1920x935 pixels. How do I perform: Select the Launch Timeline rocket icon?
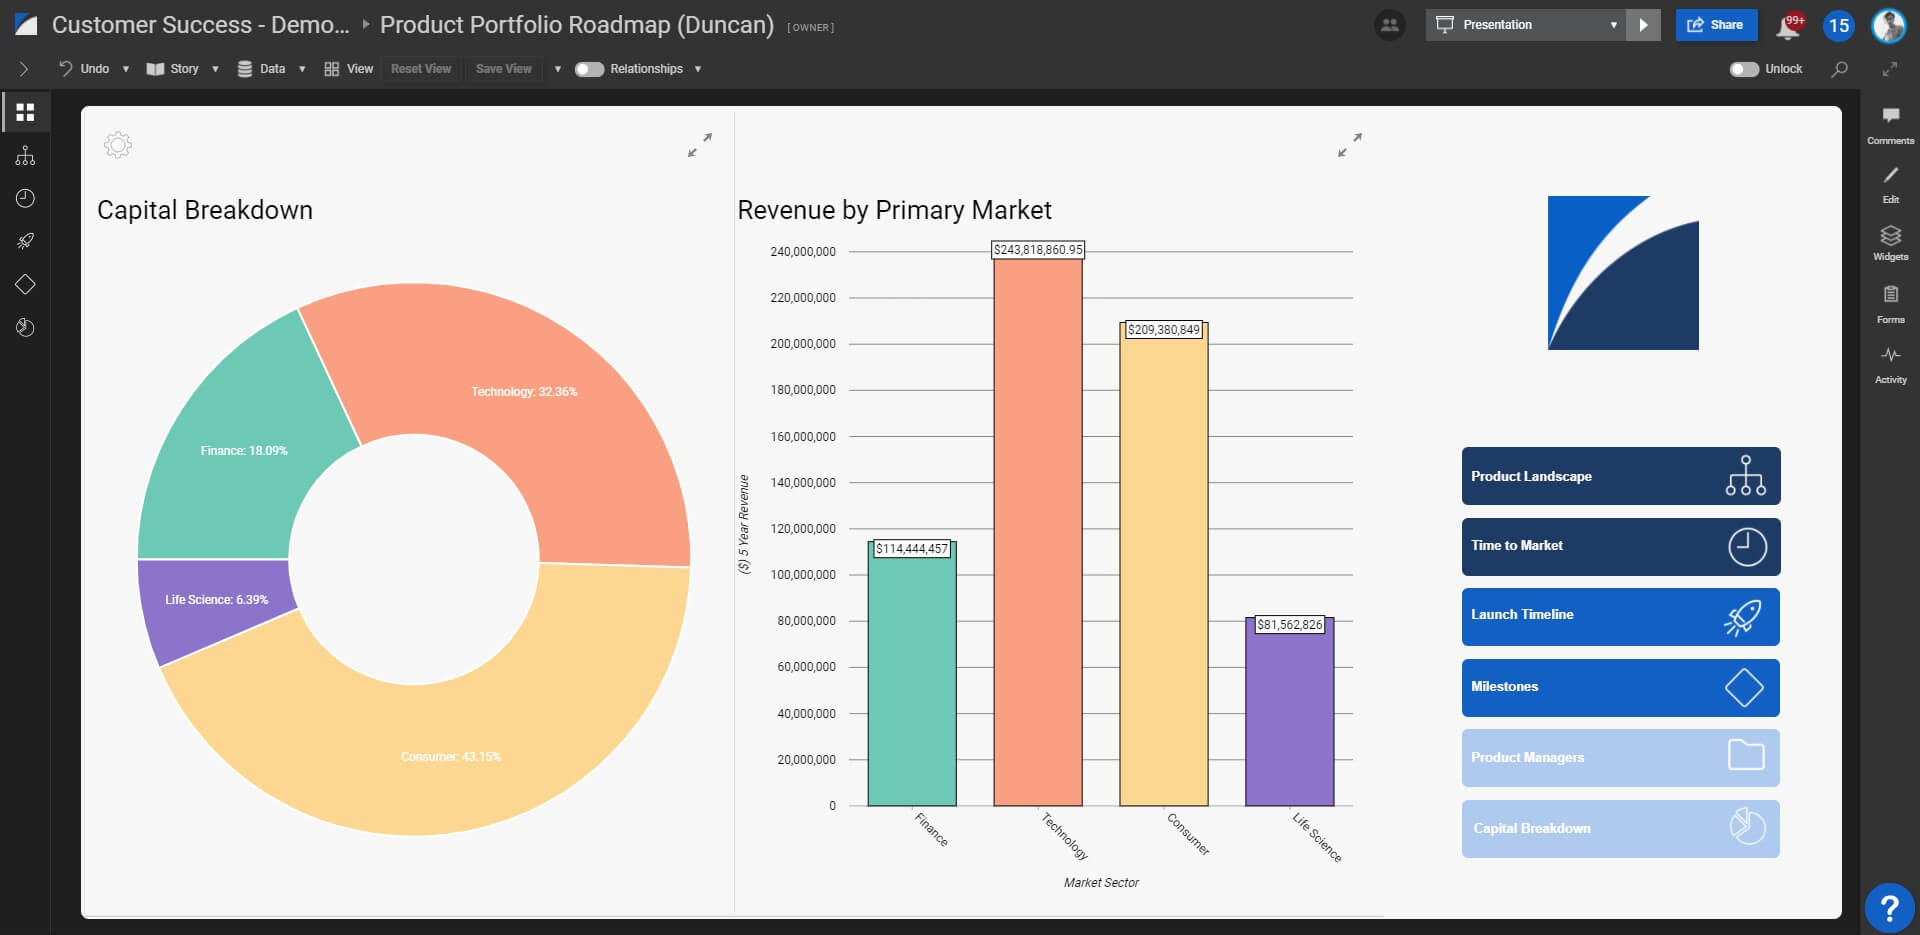click(x=26, y=241)
